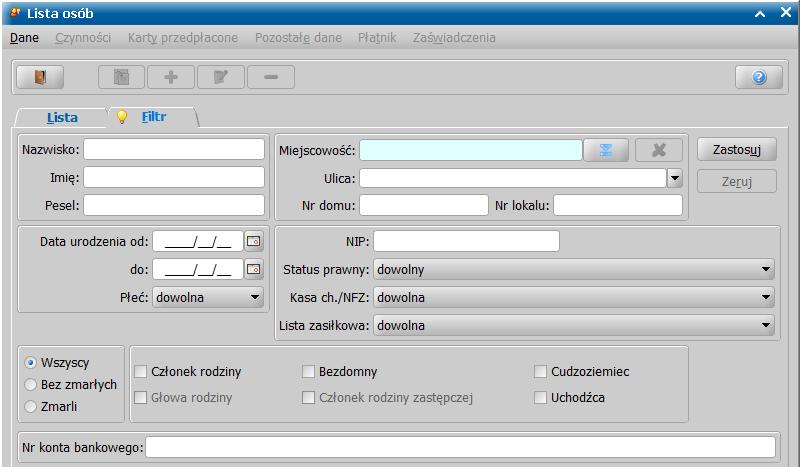Image resolution: width=800 pixels, height=467 pixels.
Task: Click the 'do' date field
Action: pos(198,269)
